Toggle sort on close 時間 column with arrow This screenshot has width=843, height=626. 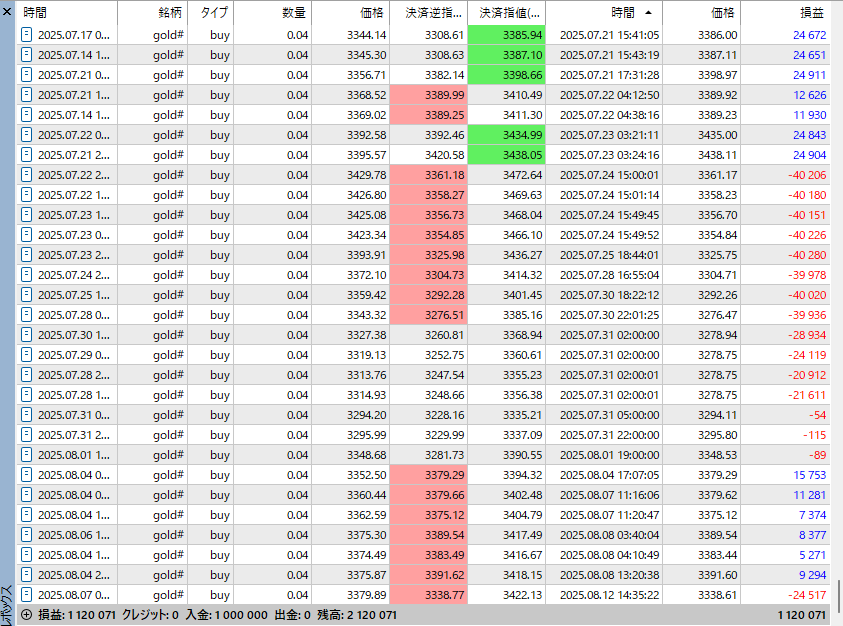tap(604, 12)
